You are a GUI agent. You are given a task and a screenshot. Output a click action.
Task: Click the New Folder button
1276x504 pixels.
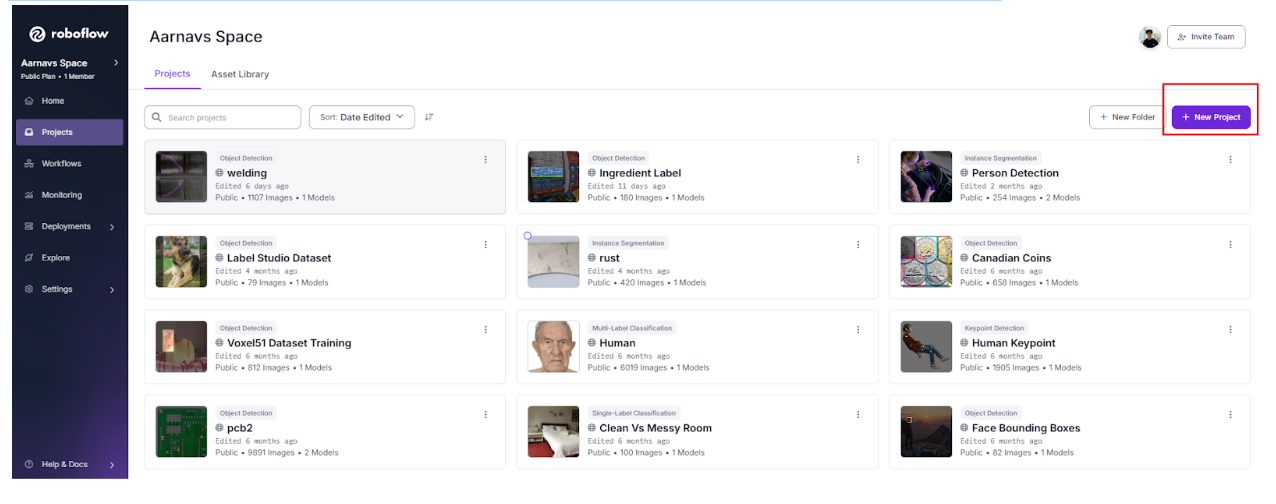[x=1125, y=117]
